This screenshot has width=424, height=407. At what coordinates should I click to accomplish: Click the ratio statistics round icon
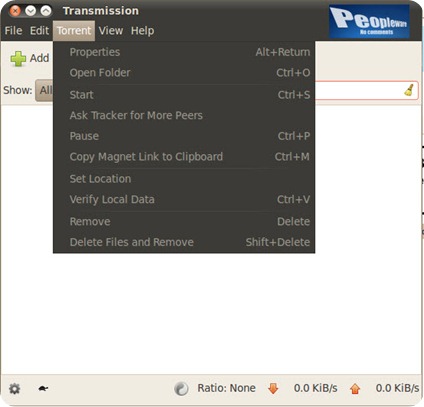[x=181, y=389]
